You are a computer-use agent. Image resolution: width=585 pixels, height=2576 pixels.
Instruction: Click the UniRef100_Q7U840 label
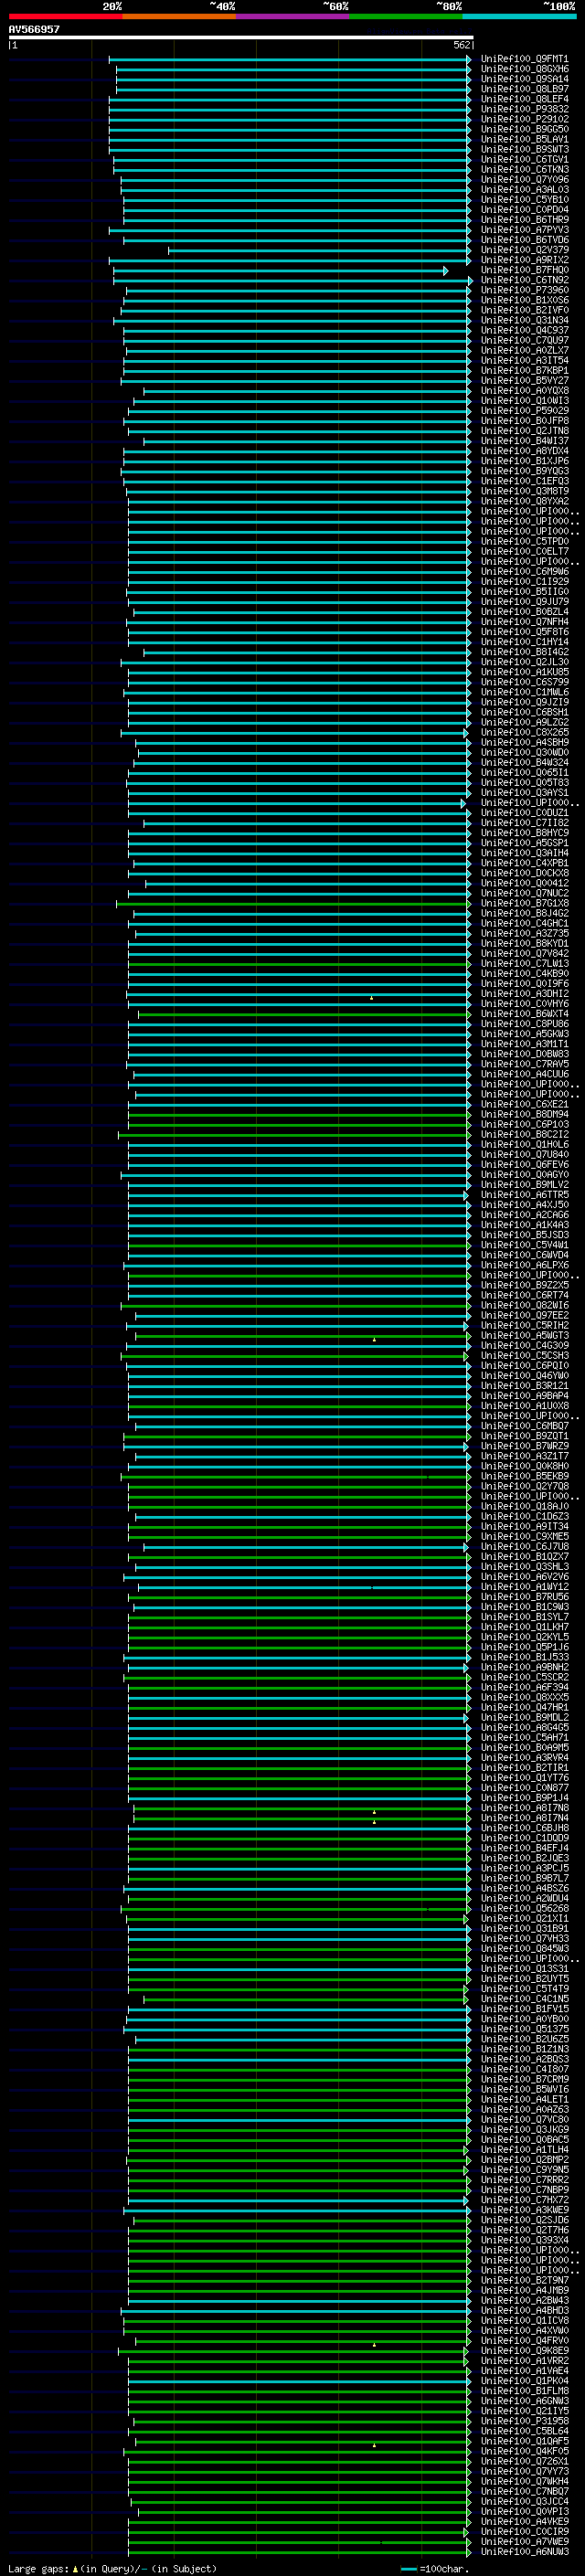pyautogui.click(x=524, y=1155)
